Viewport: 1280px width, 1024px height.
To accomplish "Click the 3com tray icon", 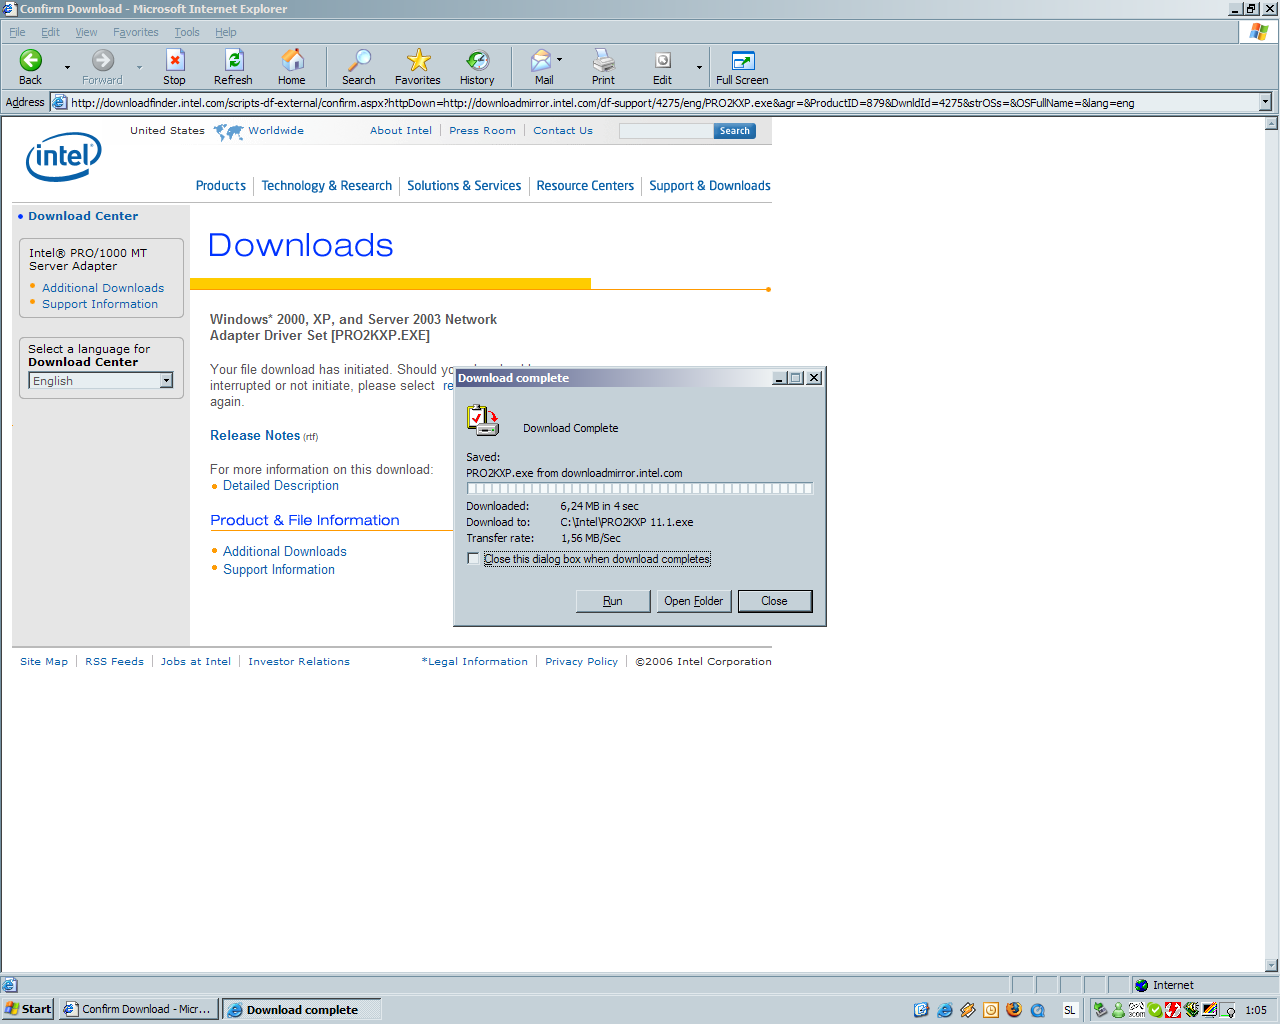I will tap(1137, 1010).
